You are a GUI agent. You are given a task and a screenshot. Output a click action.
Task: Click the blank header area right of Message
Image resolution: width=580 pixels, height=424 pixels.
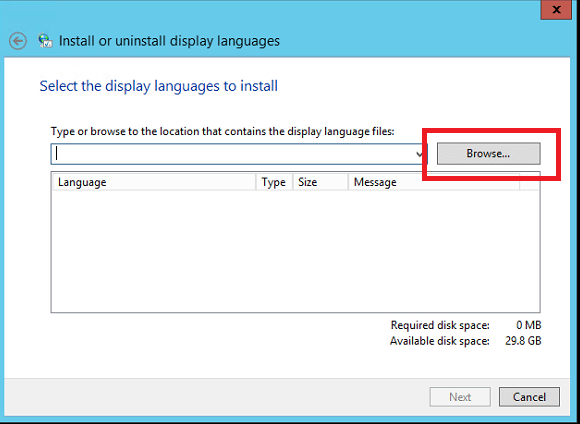pos(529,182)
